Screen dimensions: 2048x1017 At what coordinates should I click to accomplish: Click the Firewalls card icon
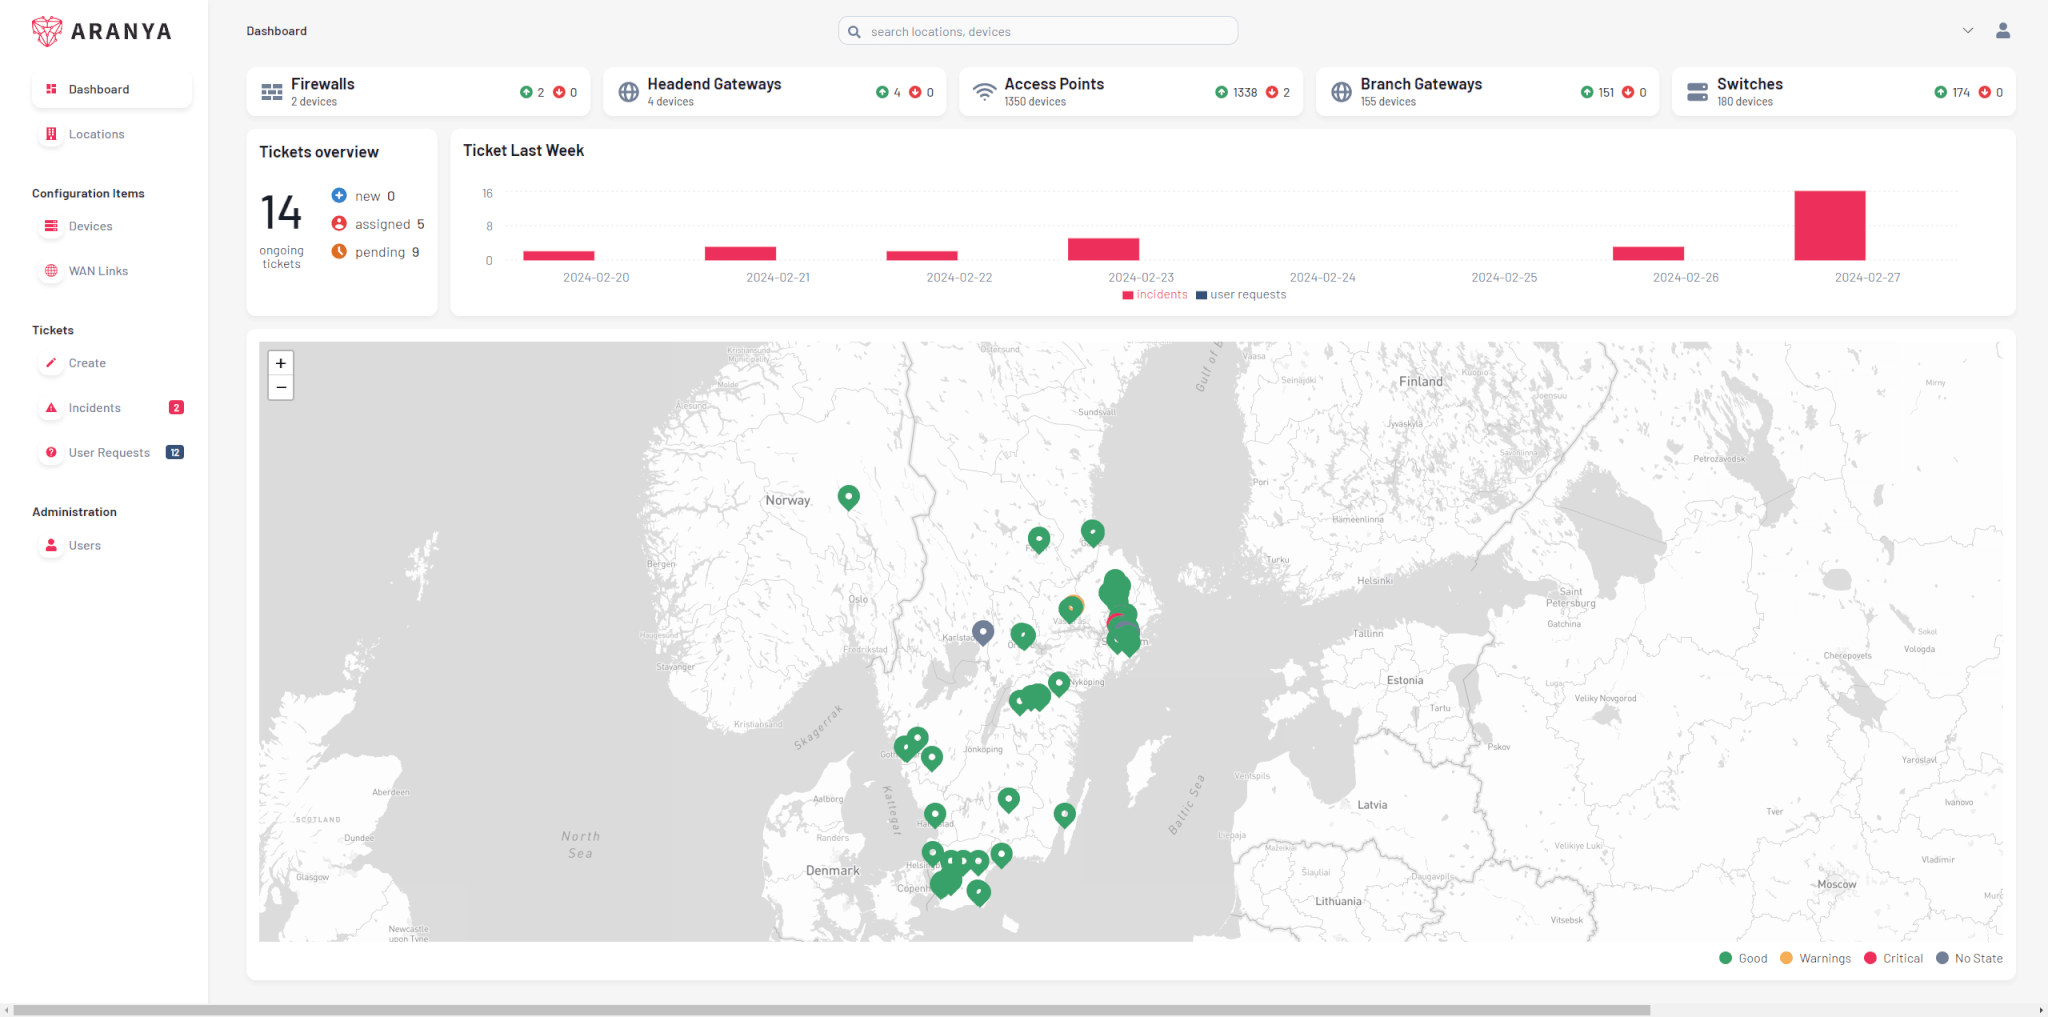pos(271,92)
